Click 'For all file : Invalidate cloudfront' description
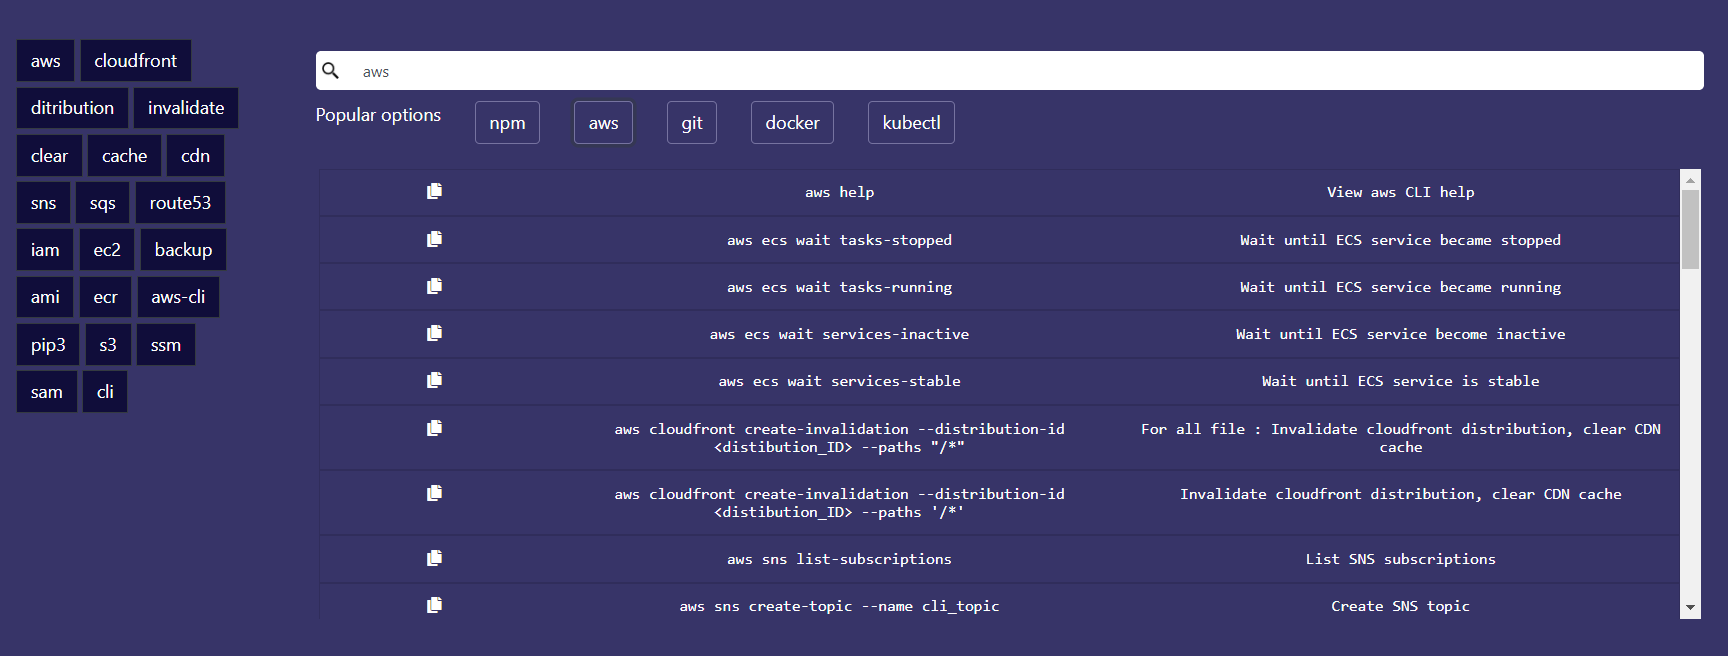The width and height of the screenshot is (1728, 656). (x=1400, y=438)
